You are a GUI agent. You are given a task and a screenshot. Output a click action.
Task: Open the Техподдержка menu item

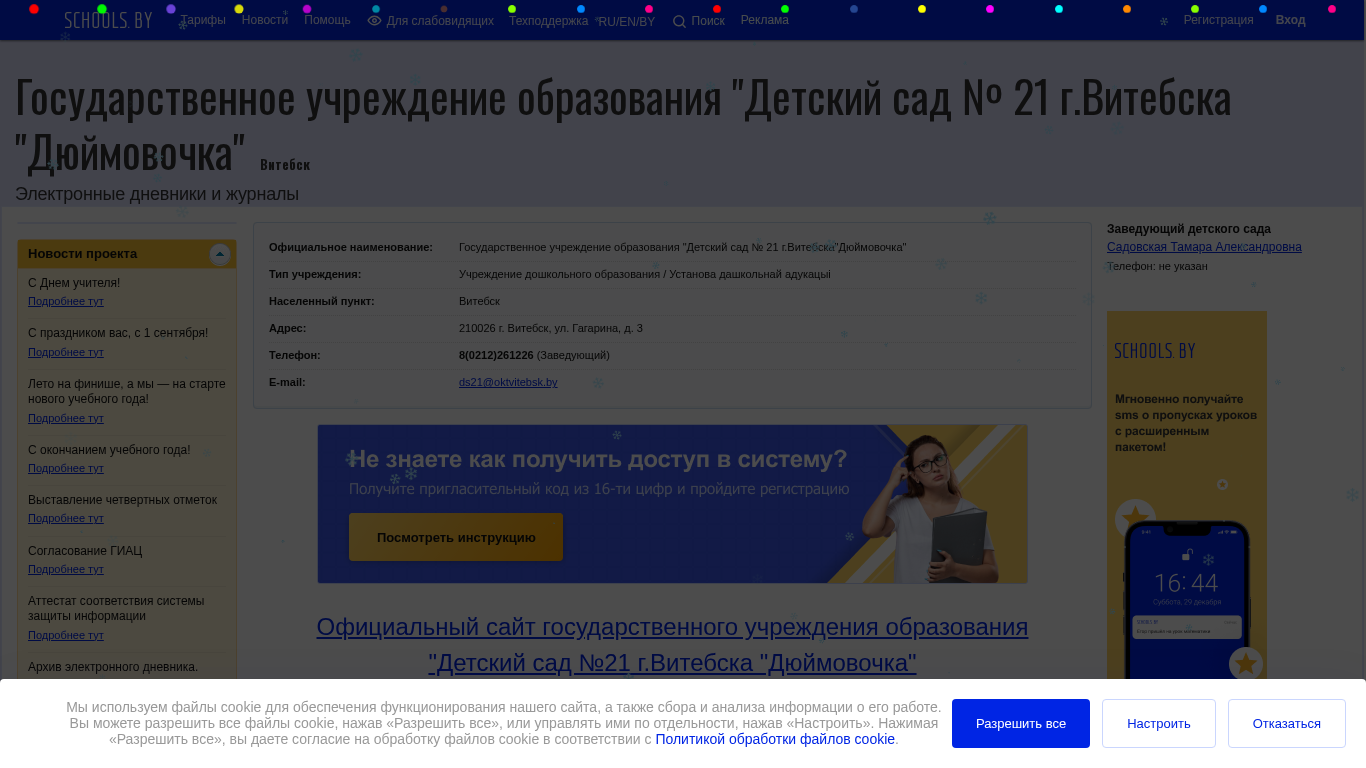tap(548, 21)
